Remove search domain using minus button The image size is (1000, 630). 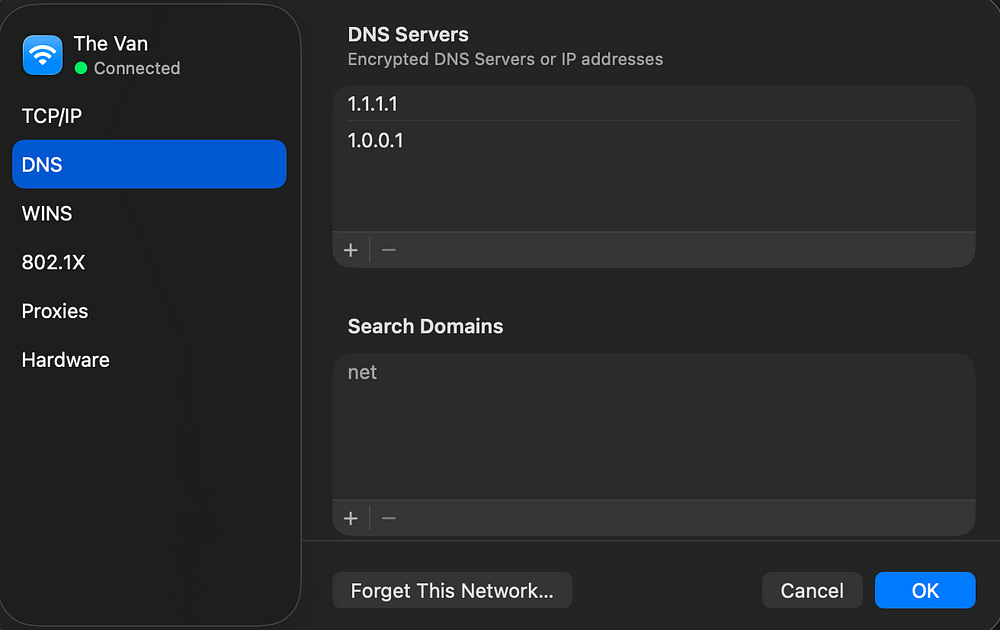click(389, 518)
